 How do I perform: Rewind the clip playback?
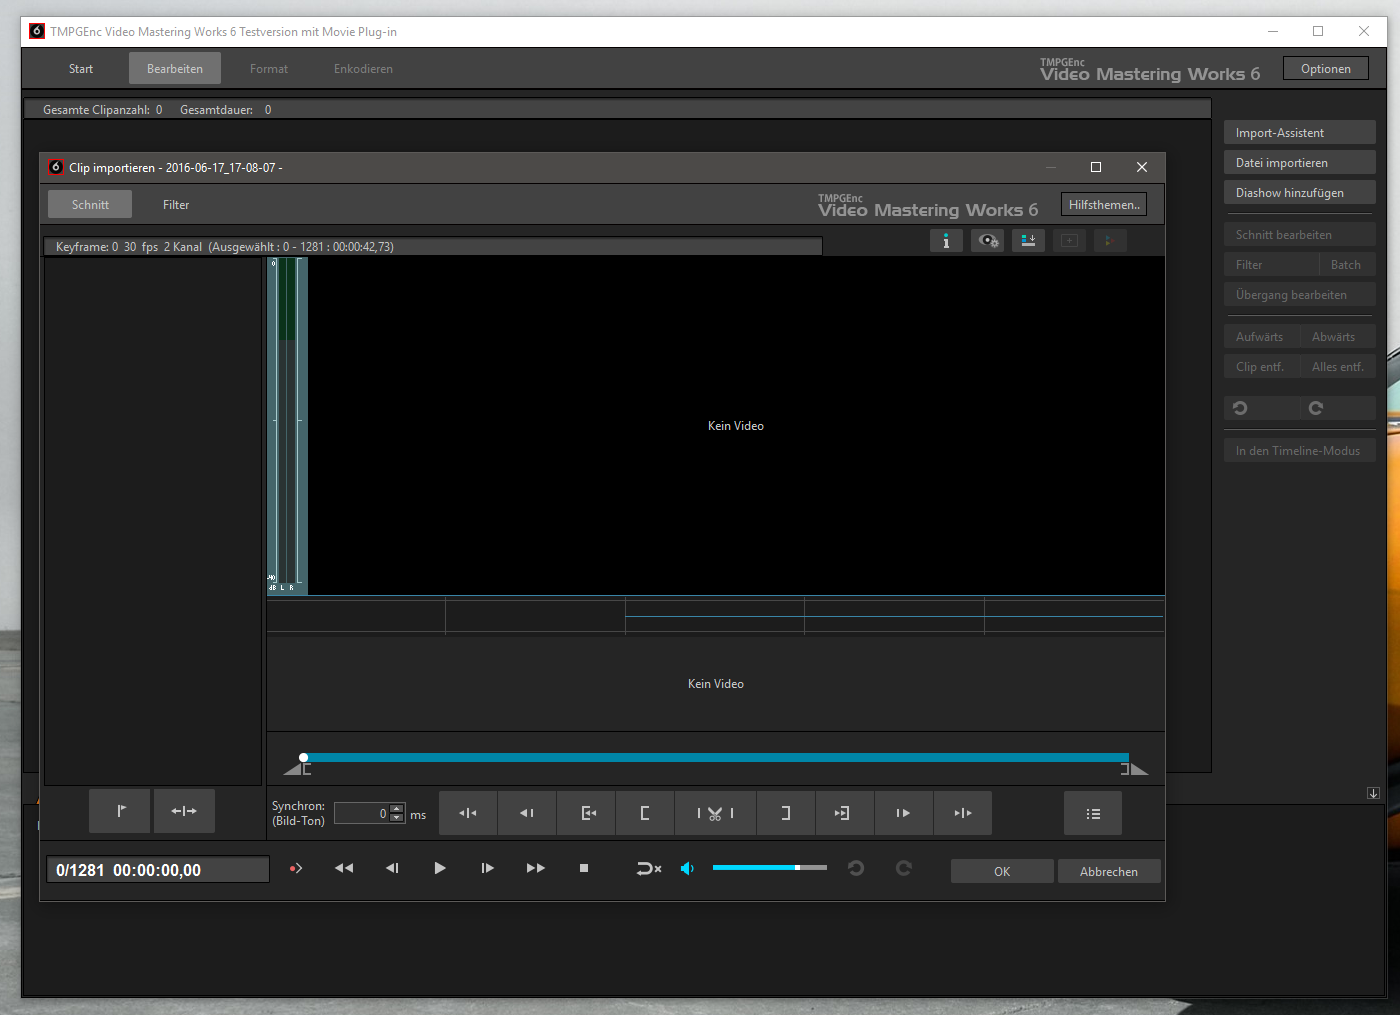click(344, 868)
